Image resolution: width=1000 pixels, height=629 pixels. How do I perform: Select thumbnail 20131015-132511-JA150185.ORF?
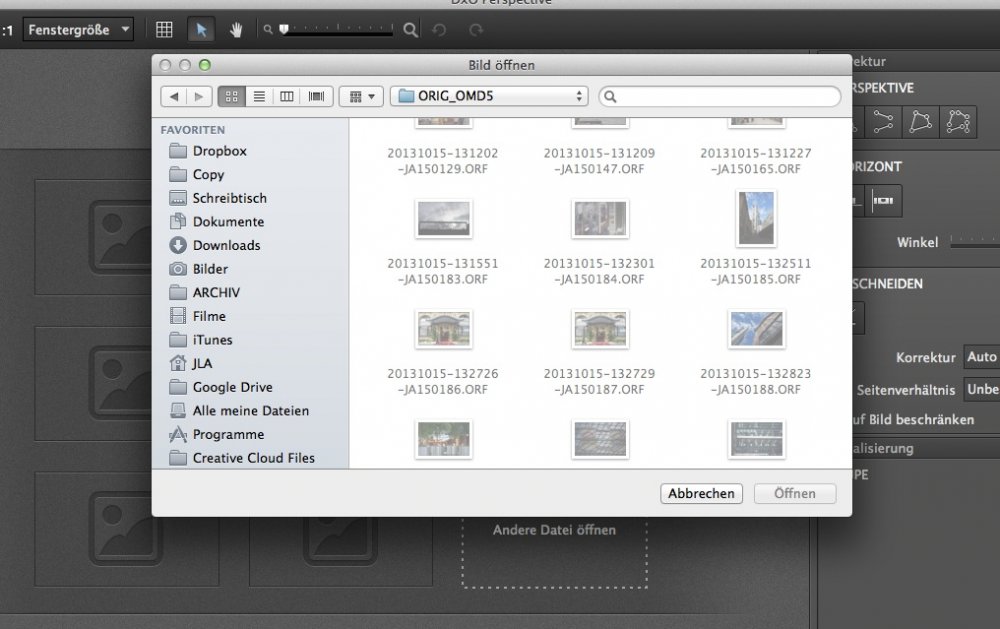point(756,218)
